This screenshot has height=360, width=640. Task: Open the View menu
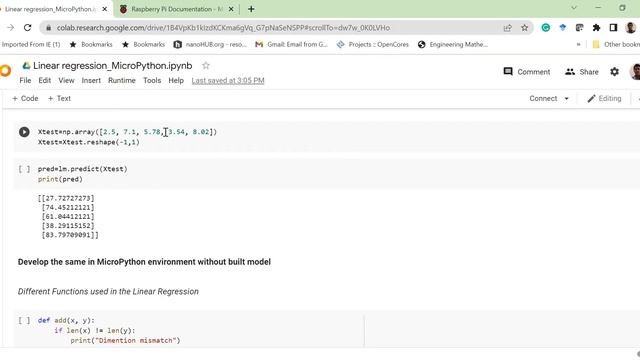[x=66, y=80]
